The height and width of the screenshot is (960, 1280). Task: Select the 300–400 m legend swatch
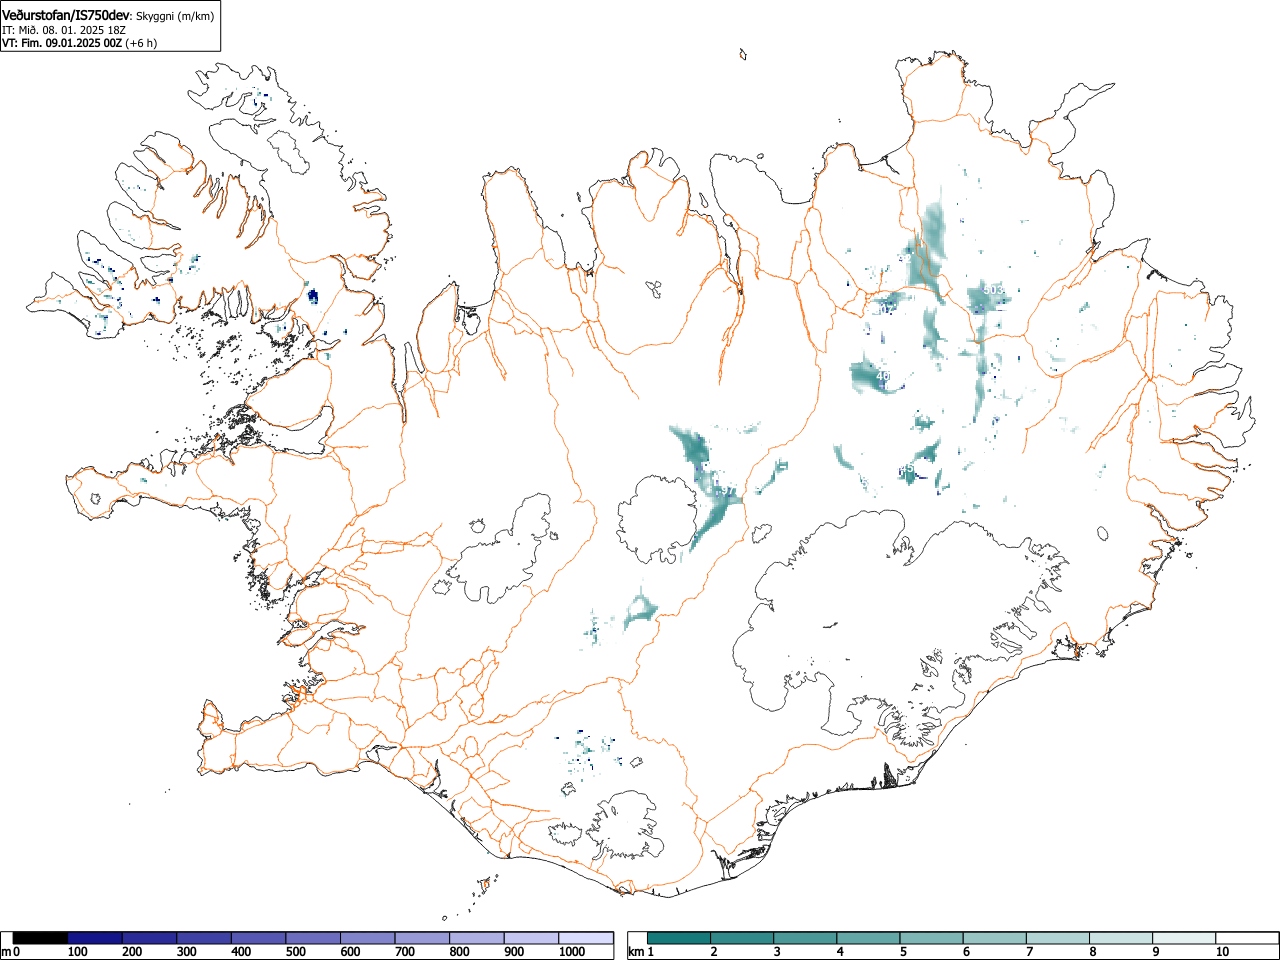[x=204, y=938]
